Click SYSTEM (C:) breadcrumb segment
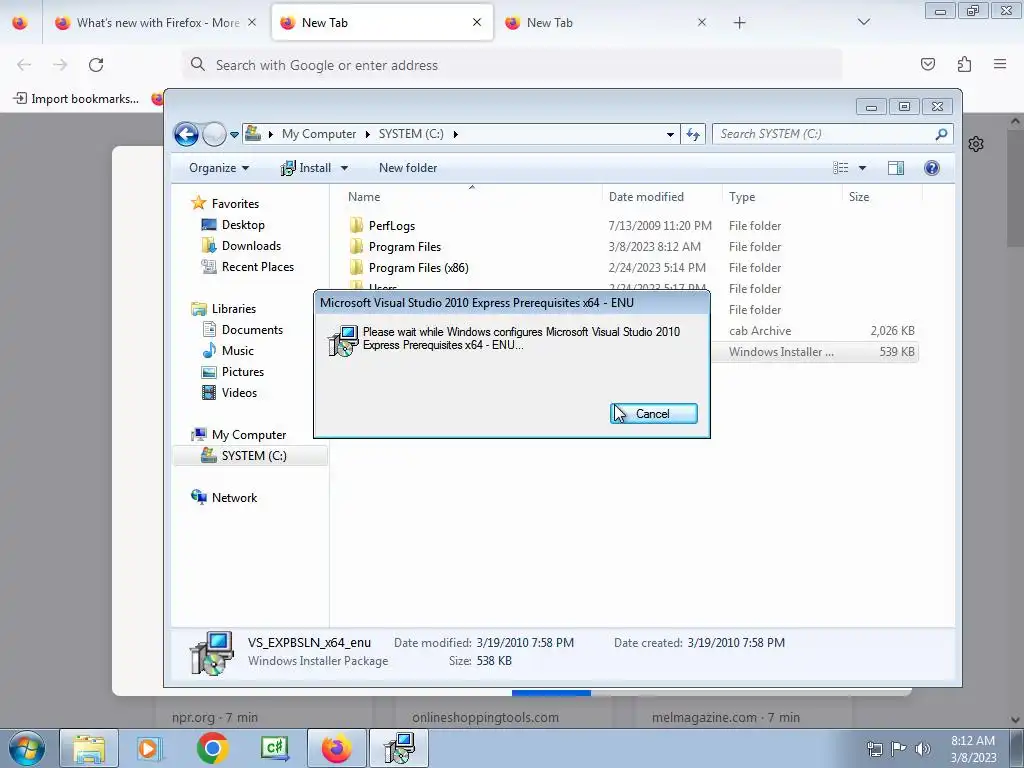The image size is (1024, 768). [x=411, y=134]
